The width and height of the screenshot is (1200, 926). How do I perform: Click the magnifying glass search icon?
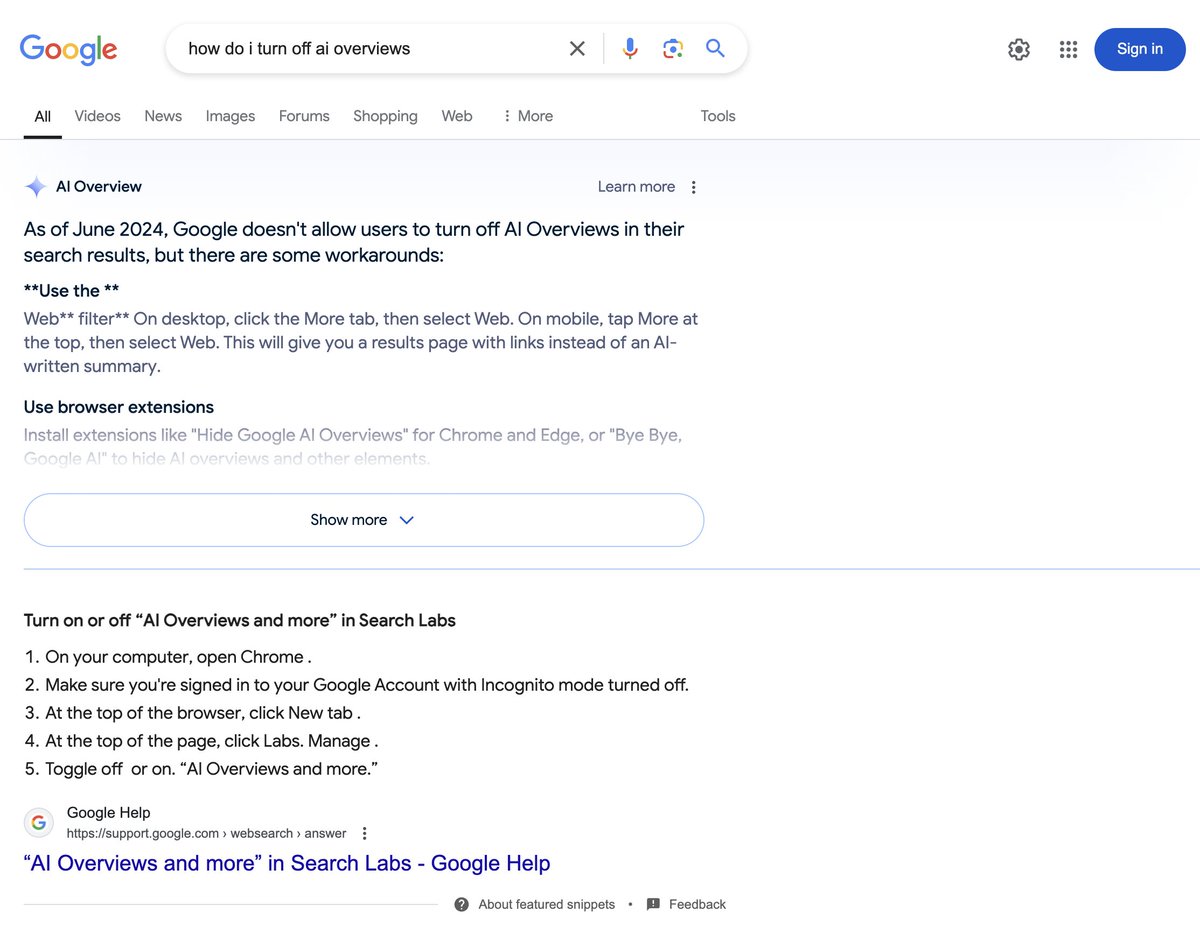click(x=715, y=48)
